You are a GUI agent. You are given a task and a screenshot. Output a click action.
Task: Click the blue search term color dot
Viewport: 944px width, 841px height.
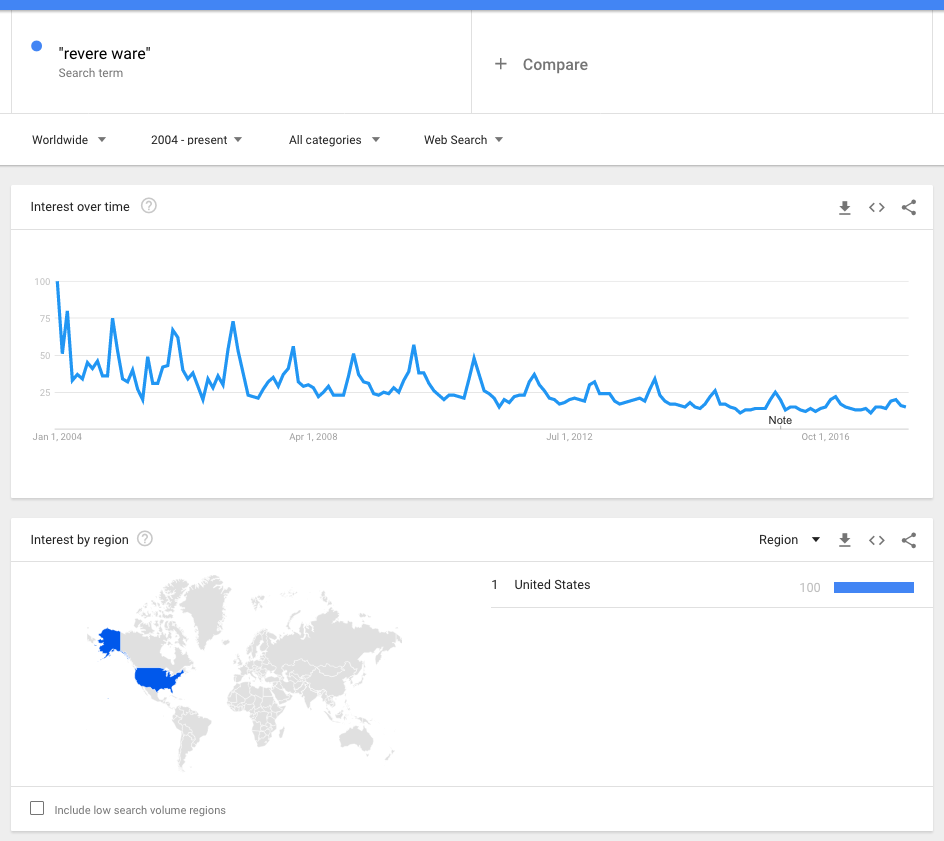[x=37, y=46]
